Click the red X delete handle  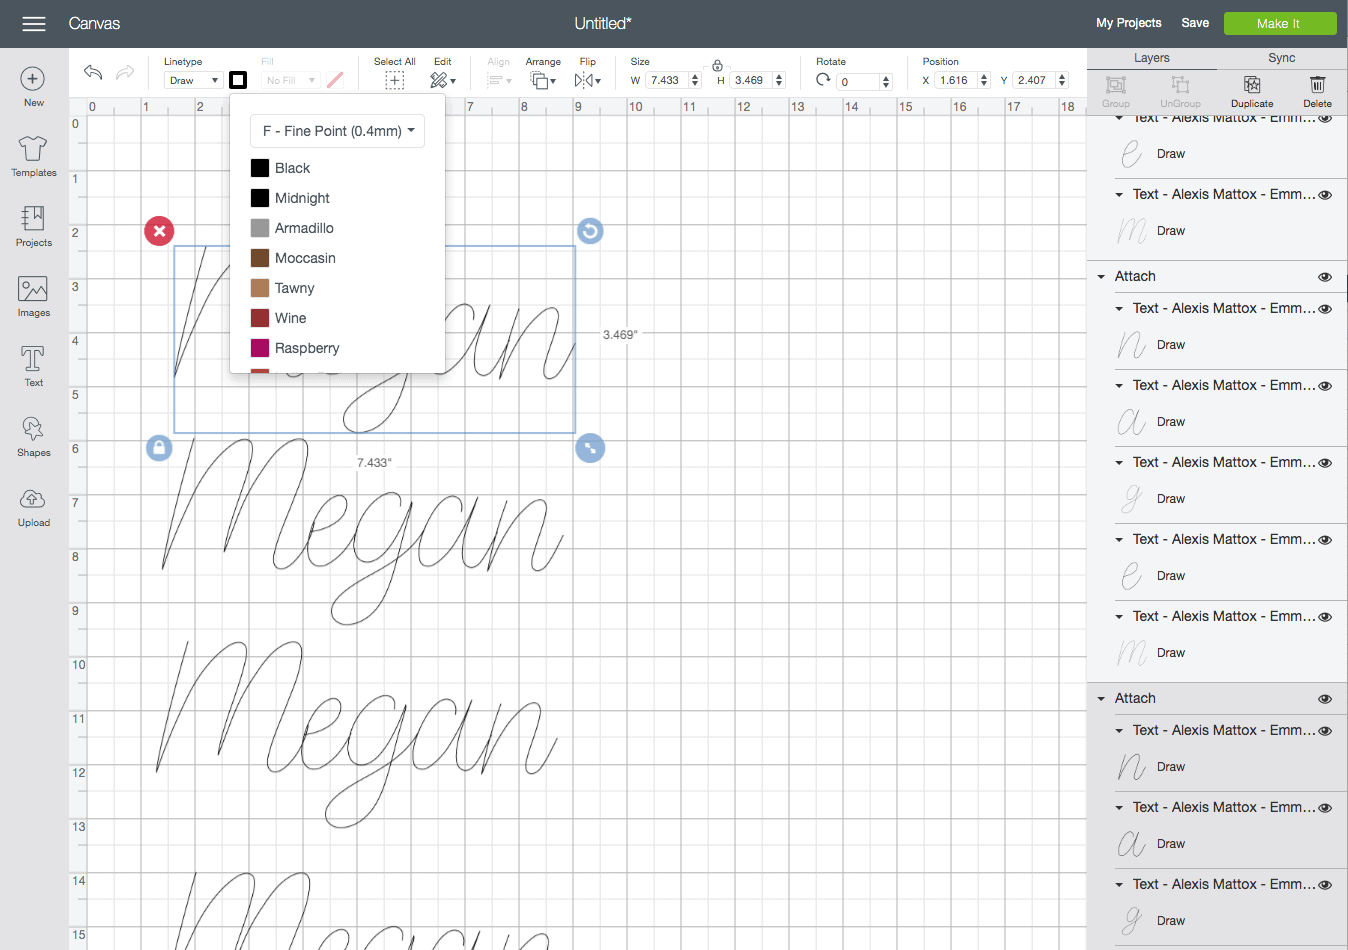(x=159, y=231)
